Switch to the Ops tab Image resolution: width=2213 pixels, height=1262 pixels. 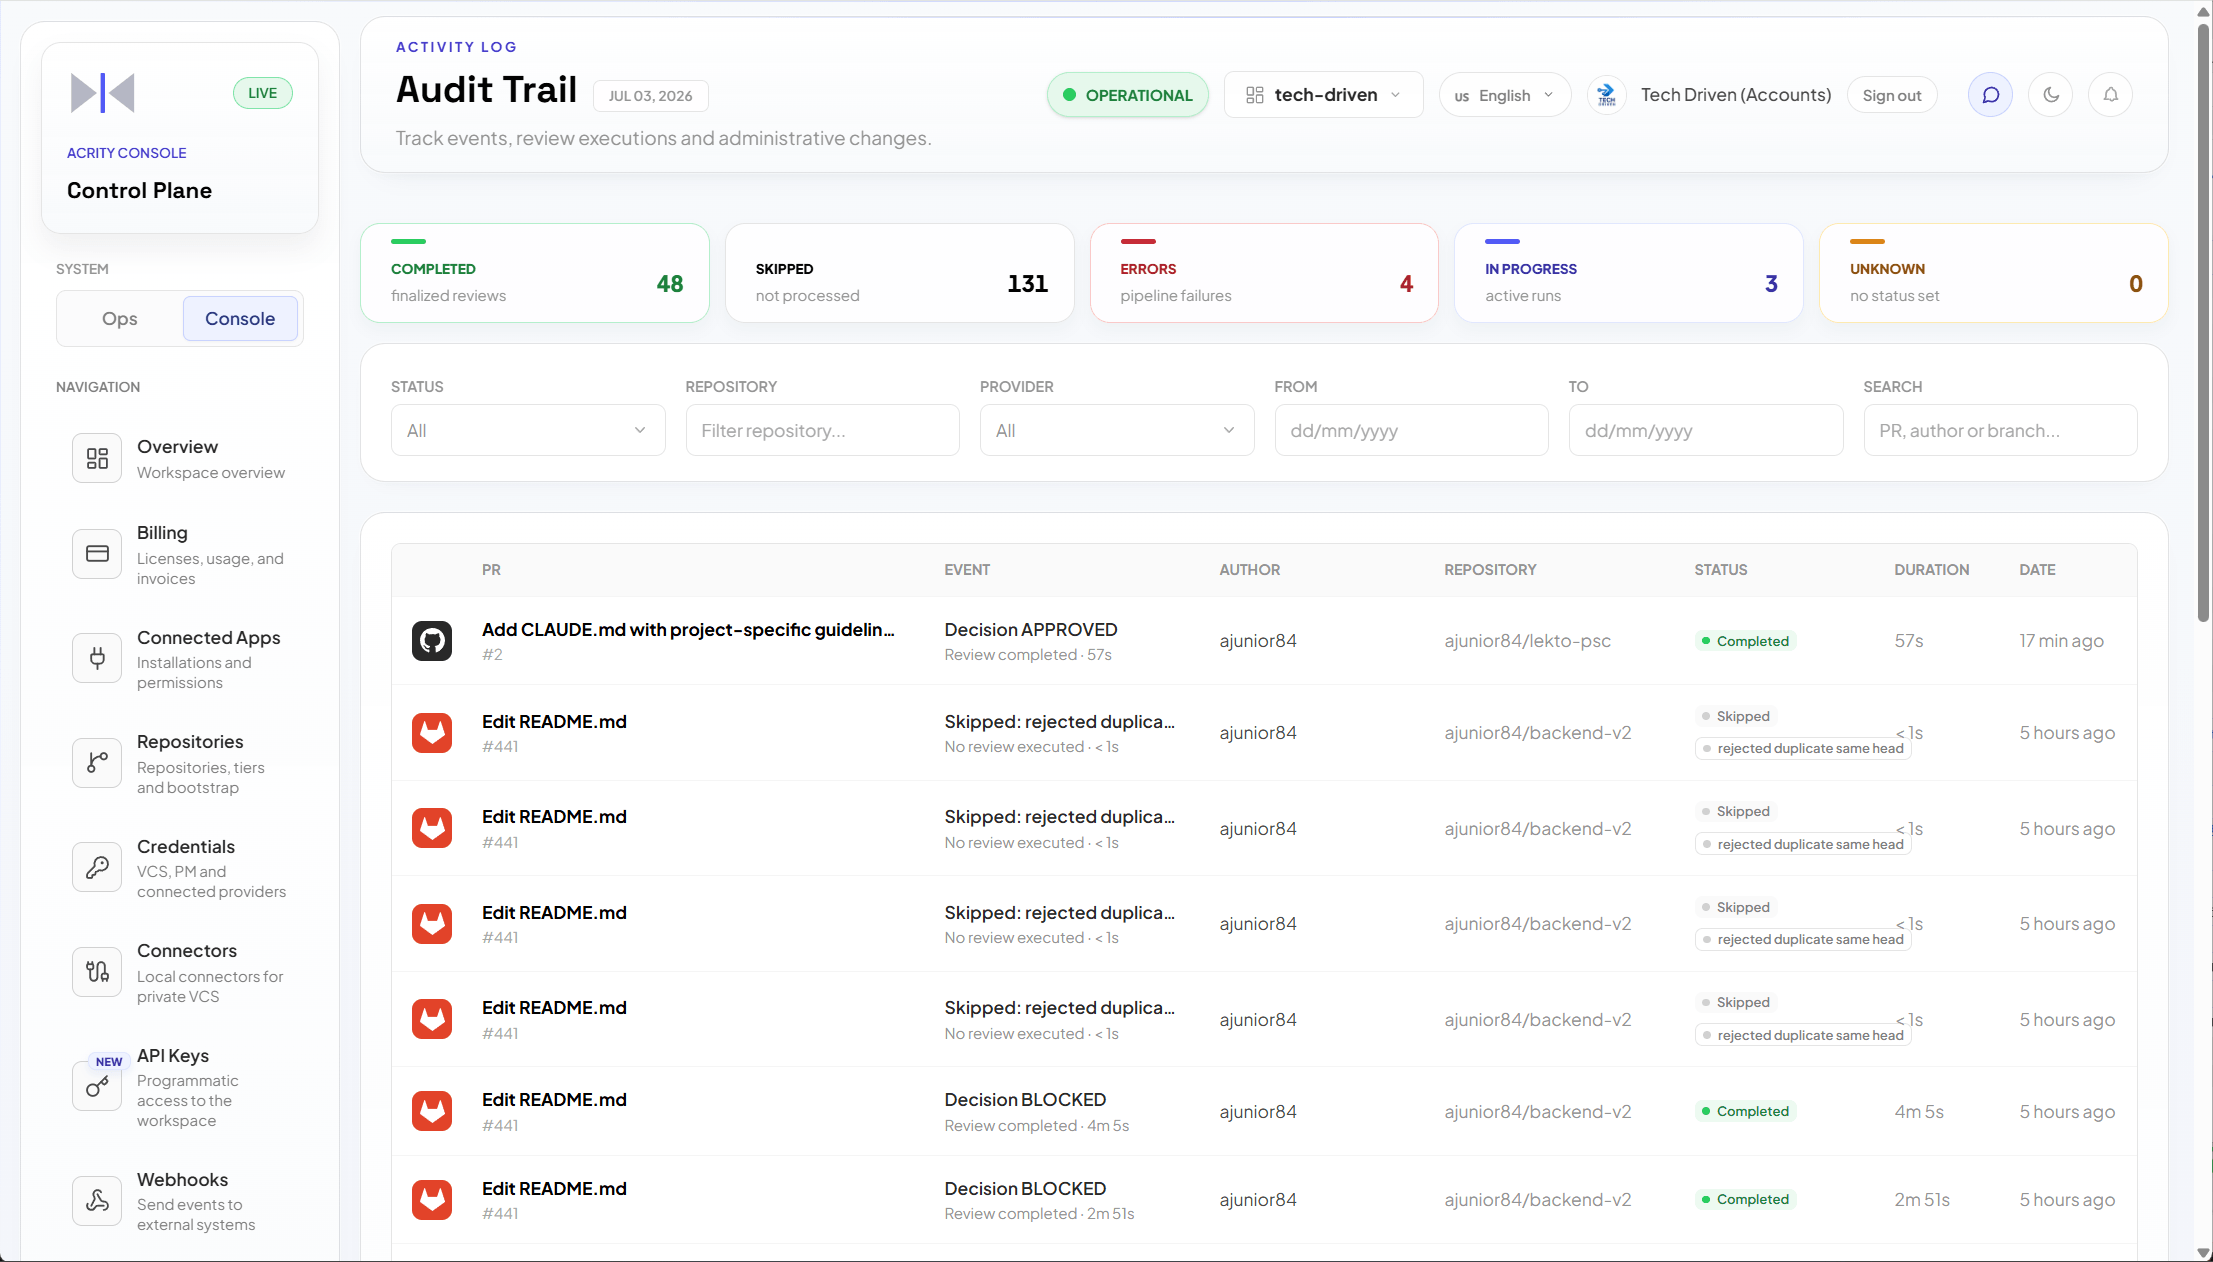click(120, 319)
